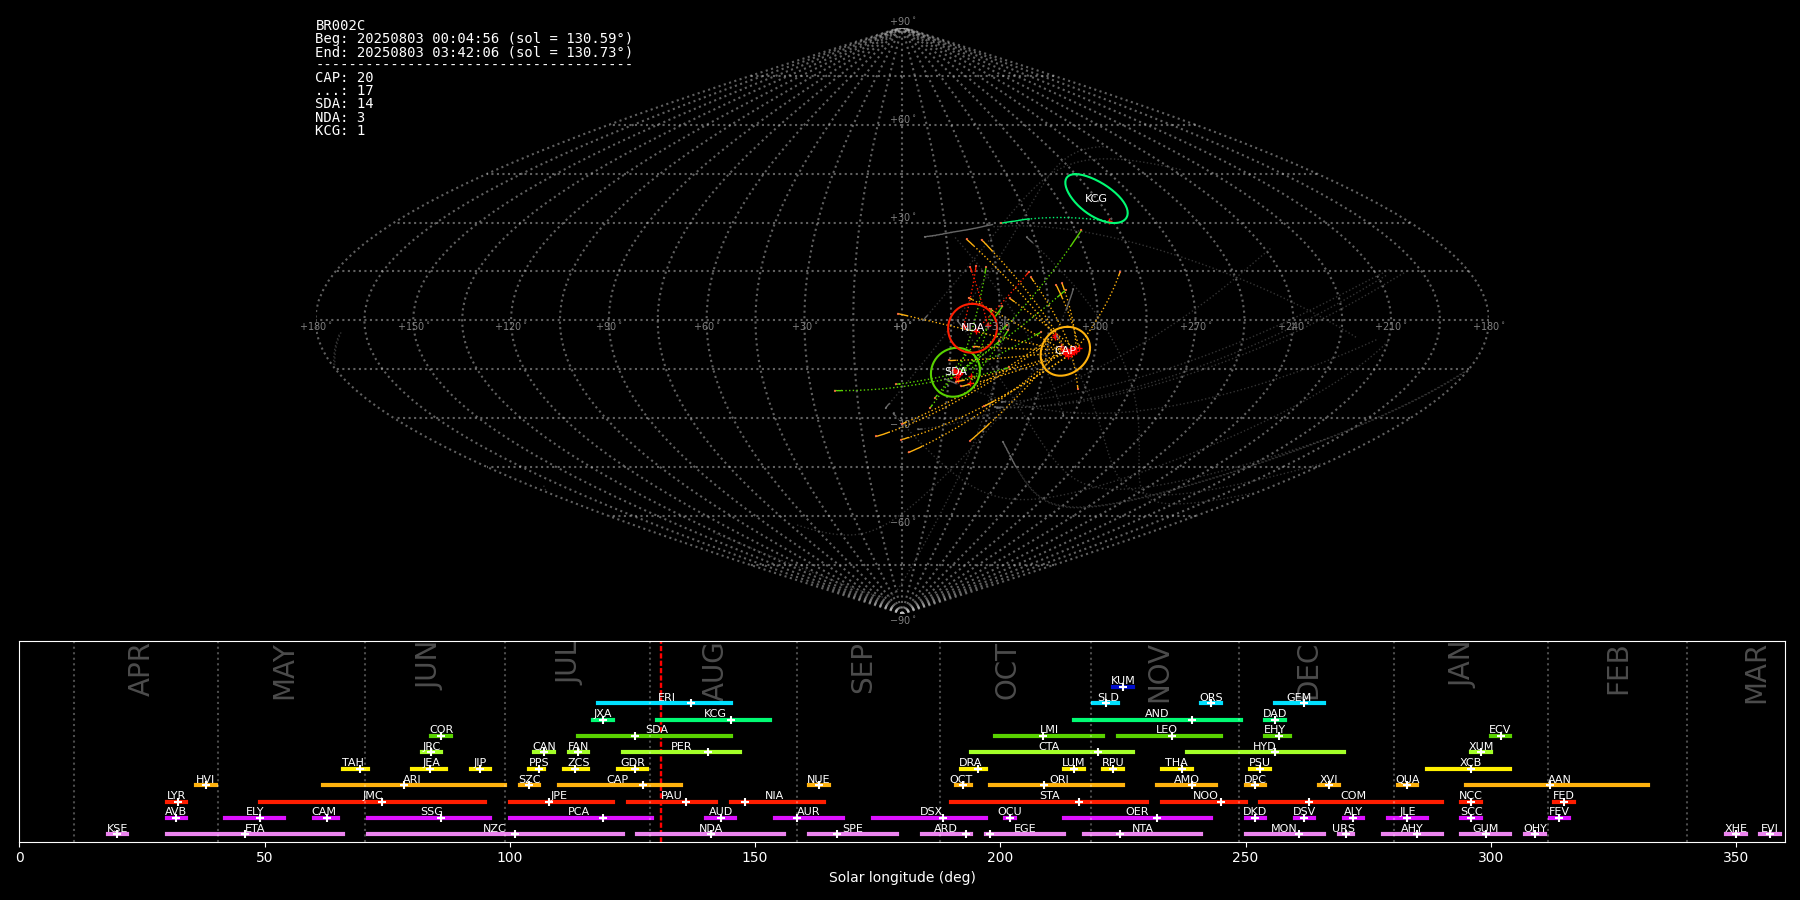Click the +90° label at map top

click(x=901, y=22)
